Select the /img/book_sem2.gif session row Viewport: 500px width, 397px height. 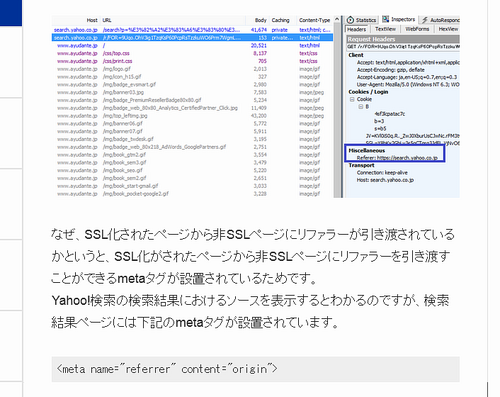(x=192, y=178)
